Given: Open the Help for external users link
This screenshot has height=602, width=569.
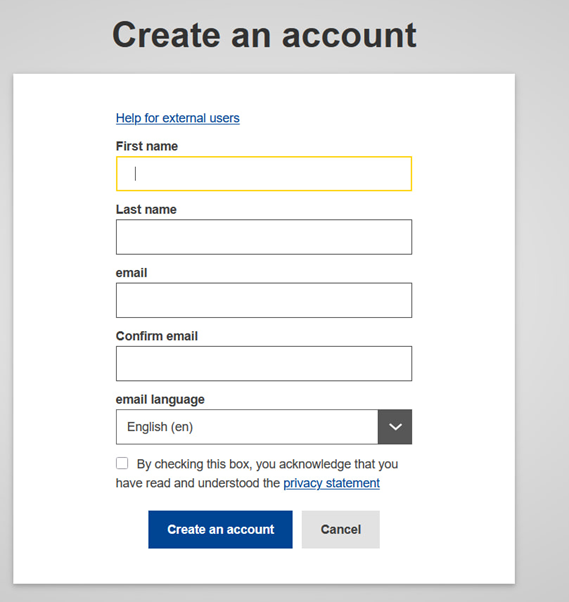Looking at the screenshot, I should click(178, 118).
